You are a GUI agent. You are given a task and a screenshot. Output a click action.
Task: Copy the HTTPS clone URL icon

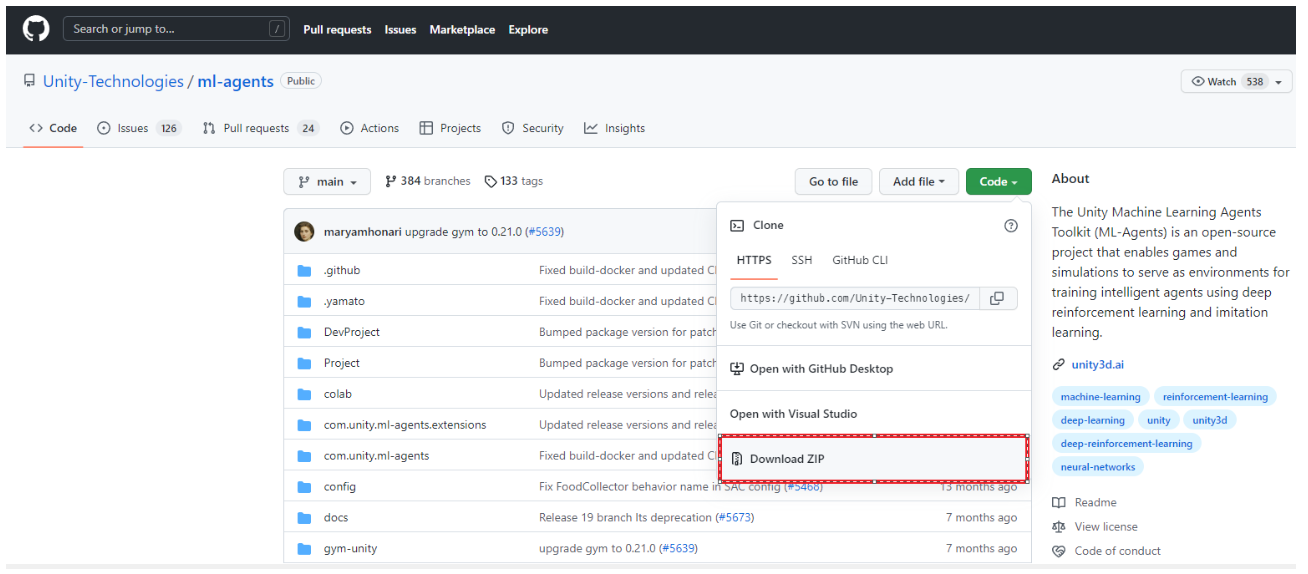click(x=997, y=298)
